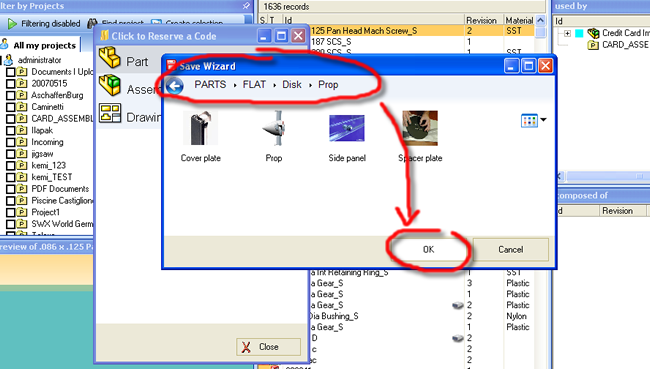Click the Revision header in composed of panel
Screen dimensions: 650x369
pos(622,211)
